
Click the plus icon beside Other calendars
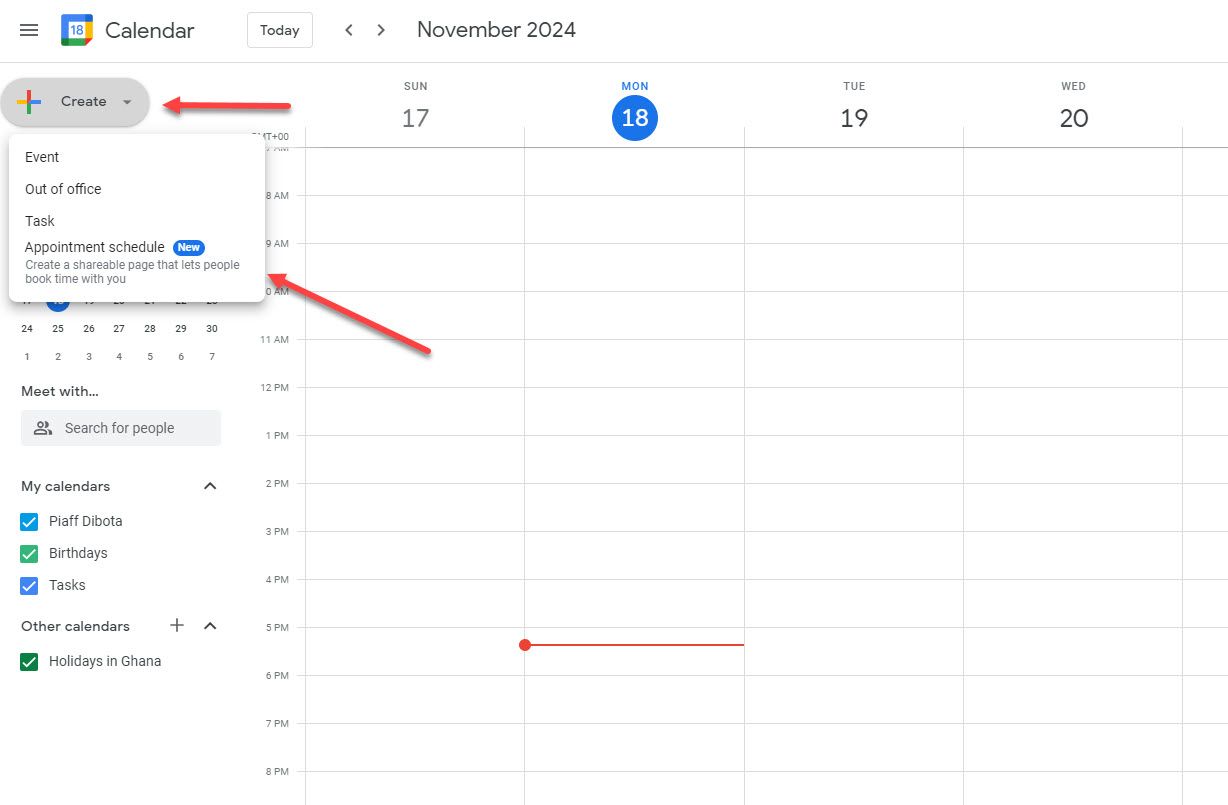click(176, 625)
